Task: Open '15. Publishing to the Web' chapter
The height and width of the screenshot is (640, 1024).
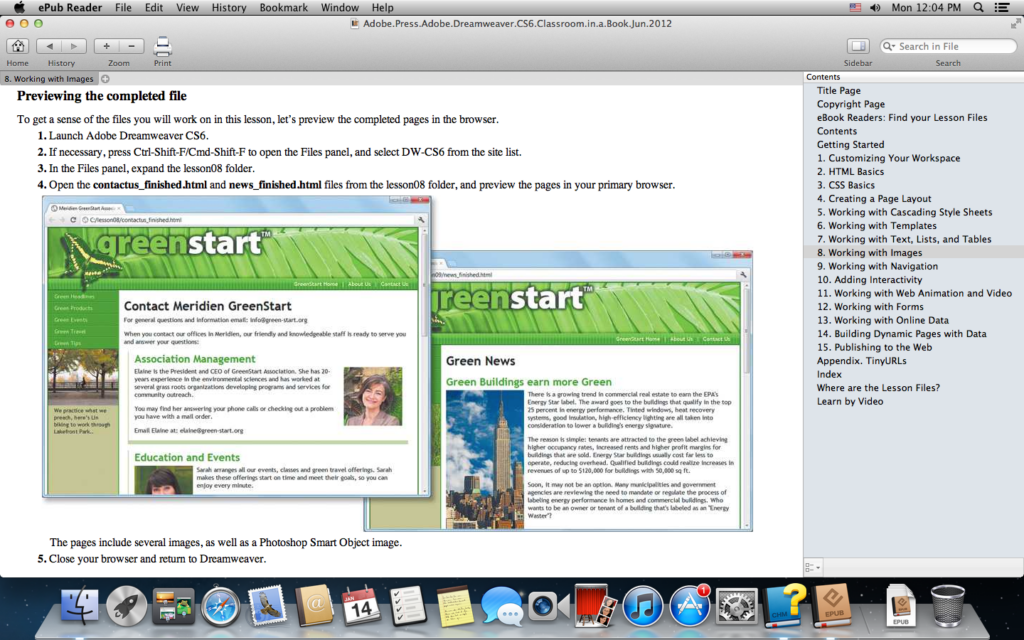Action: click(x=874, y=347)
